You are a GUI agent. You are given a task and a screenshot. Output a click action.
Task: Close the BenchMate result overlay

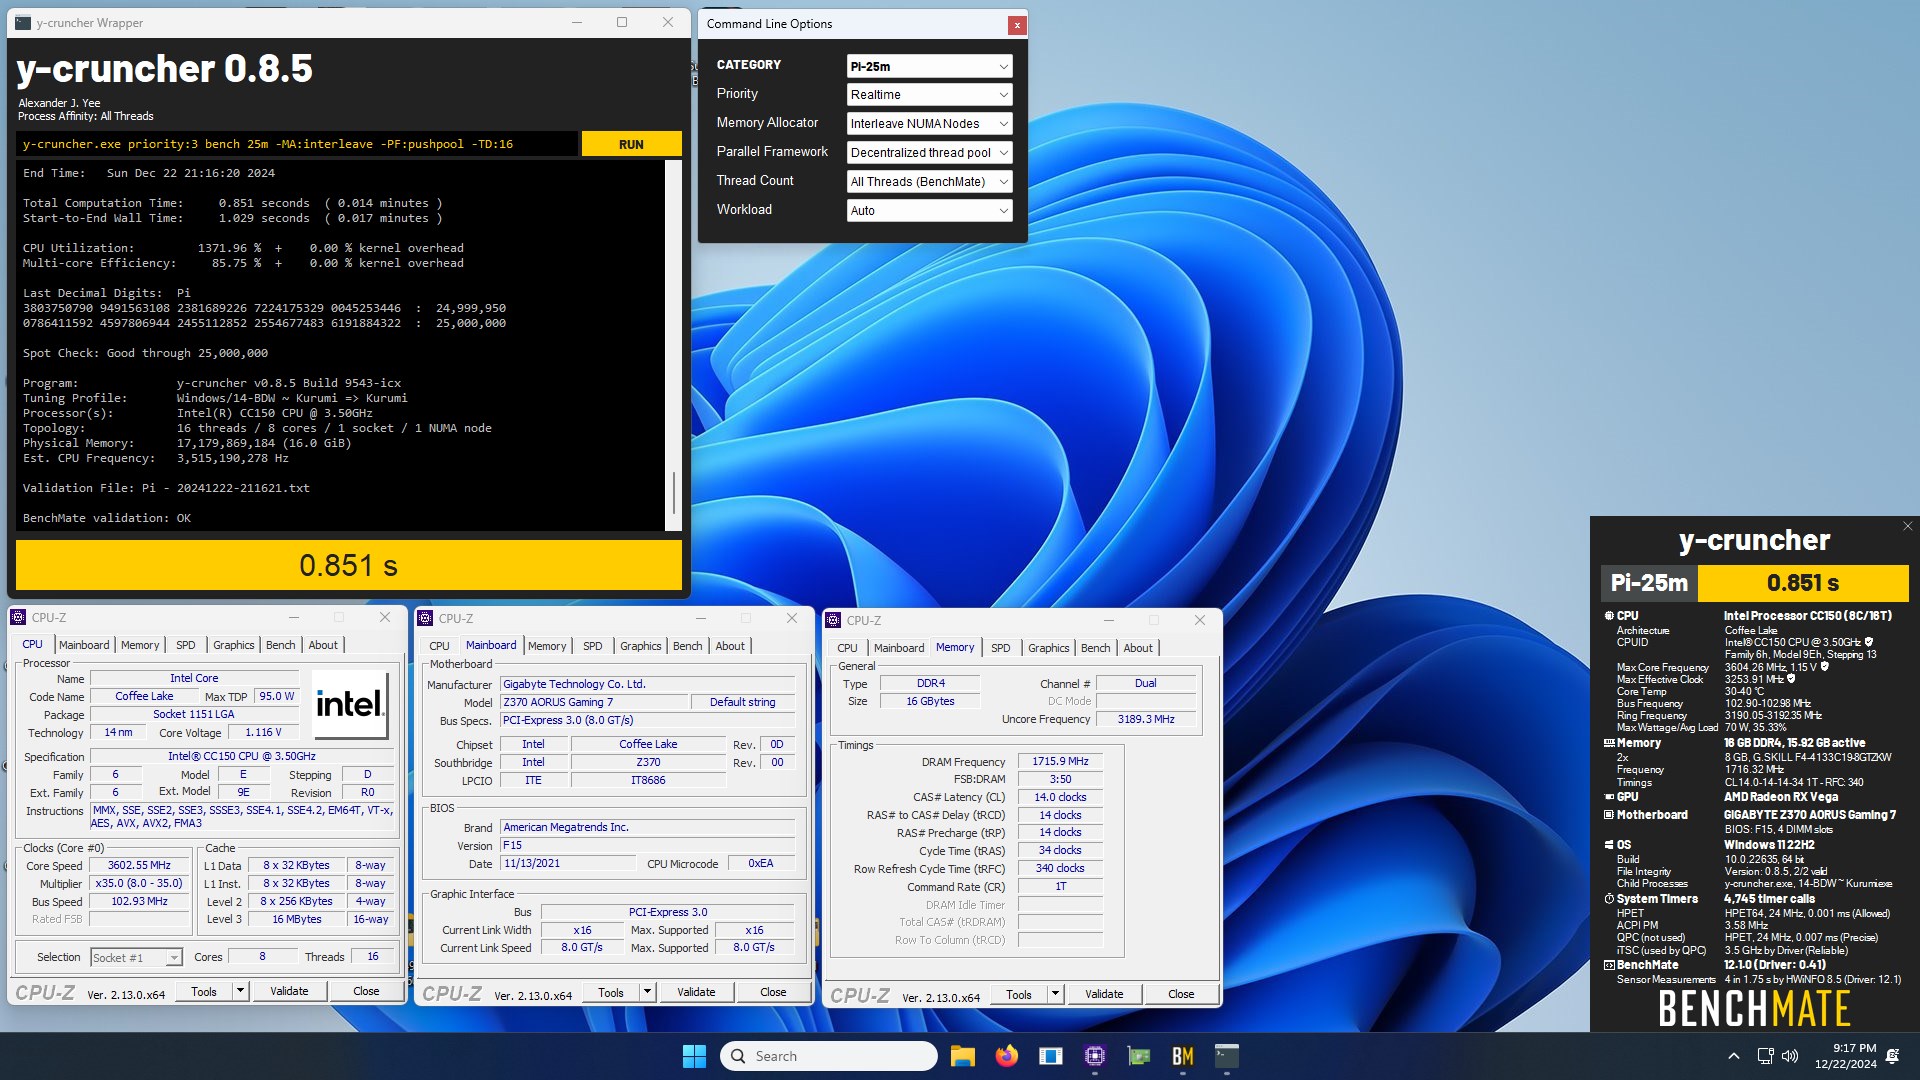1907,526
